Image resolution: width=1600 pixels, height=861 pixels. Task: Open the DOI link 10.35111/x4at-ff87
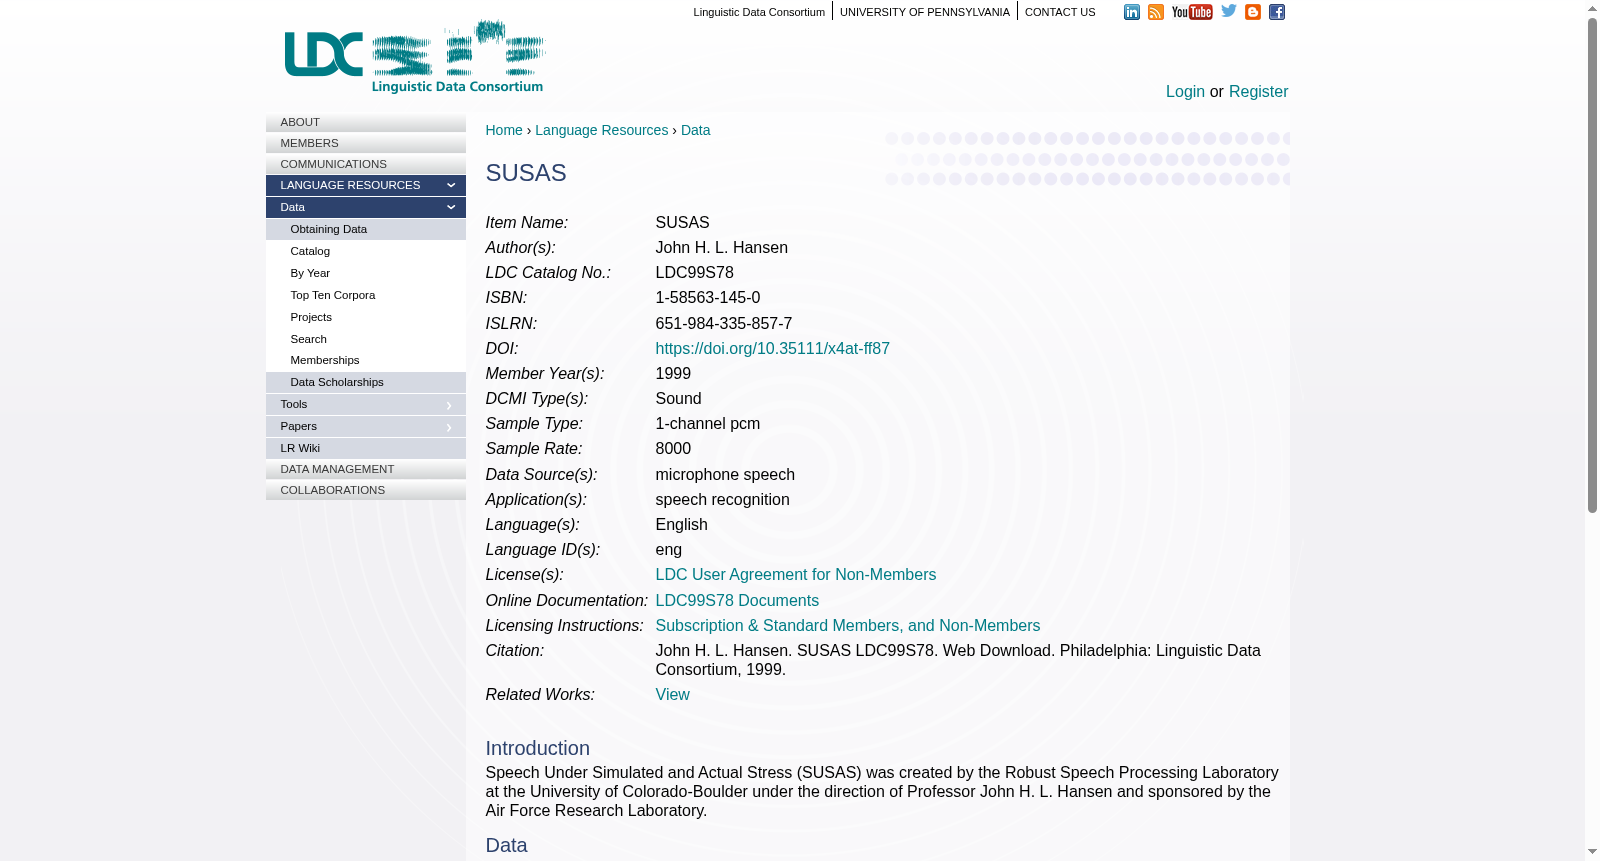pos(772,349)
